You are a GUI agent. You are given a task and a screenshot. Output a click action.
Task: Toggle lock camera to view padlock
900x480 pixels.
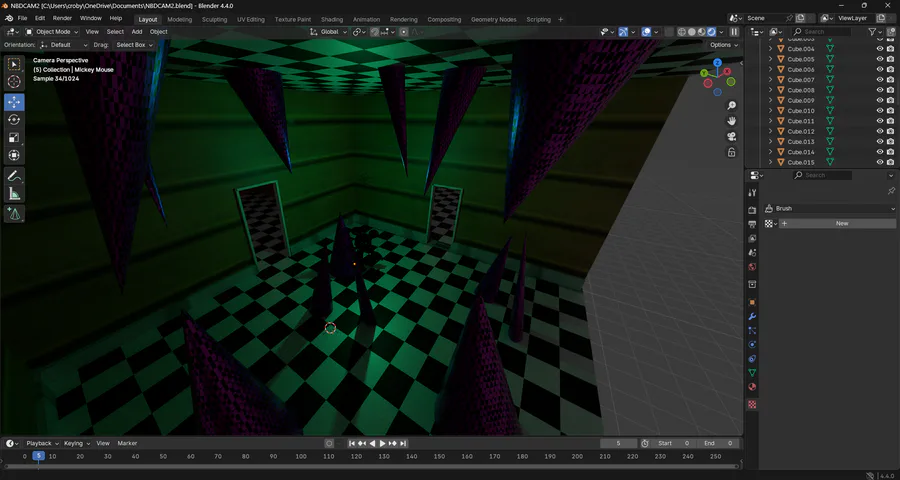click(x=731, y=152)
